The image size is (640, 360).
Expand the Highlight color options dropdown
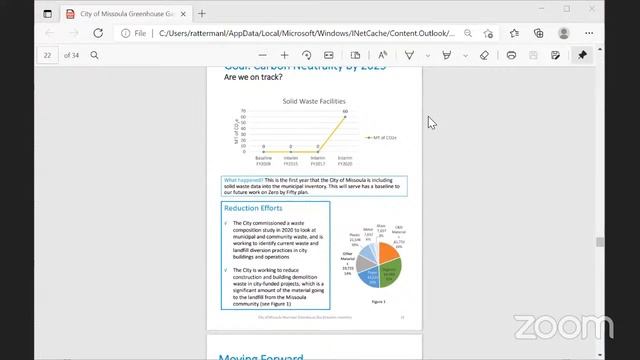pyautogui.click(x=465, y=56)
